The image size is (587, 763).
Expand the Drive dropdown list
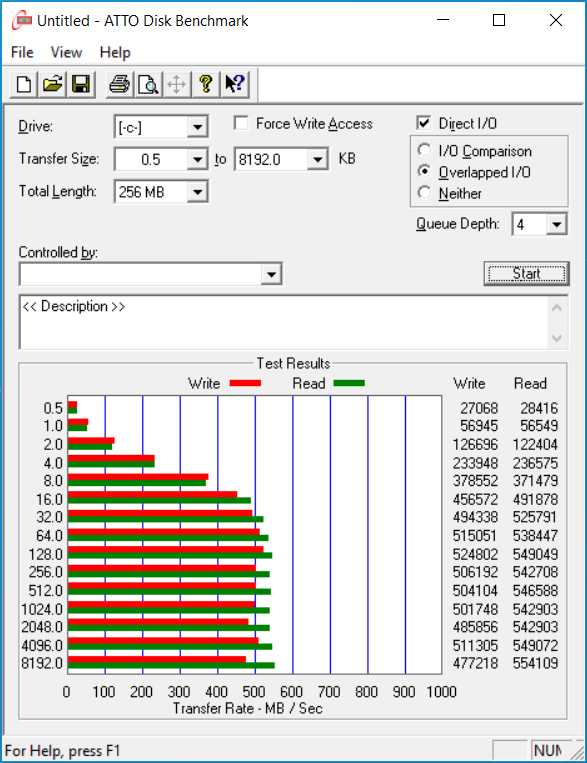(x=197, y=127)
